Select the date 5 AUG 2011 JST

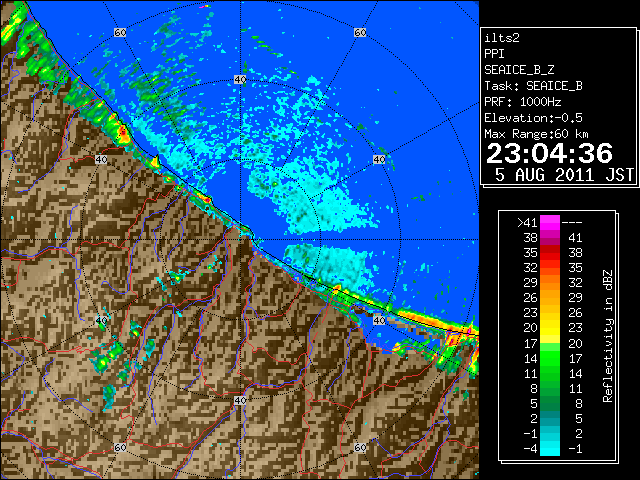point(564,175)
